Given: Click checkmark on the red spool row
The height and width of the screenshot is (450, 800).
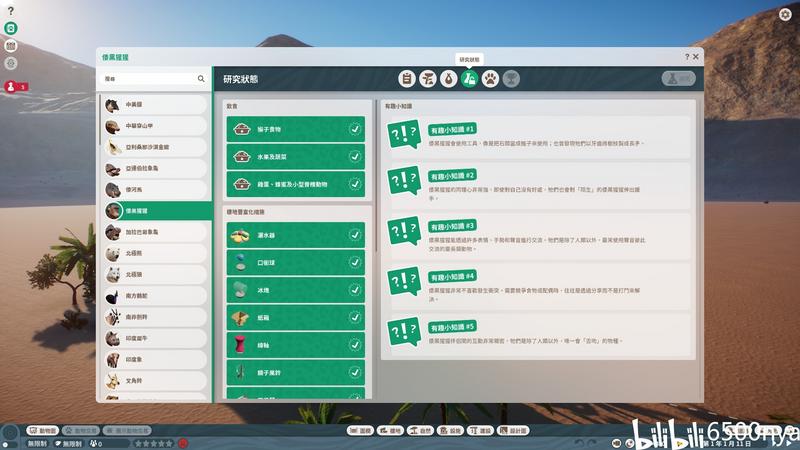Looking at the screenshot, I should (x=355, y=345).
